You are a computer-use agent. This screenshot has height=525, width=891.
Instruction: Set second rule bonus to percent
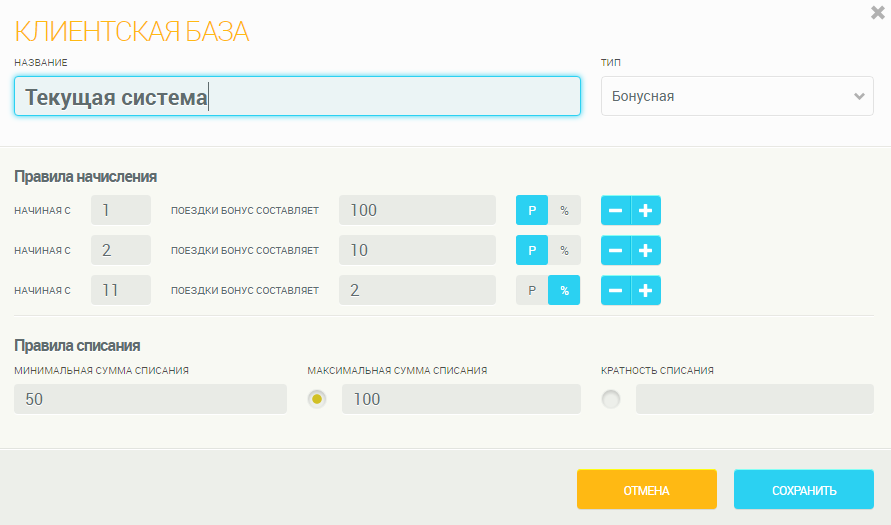tap(564, 250)
